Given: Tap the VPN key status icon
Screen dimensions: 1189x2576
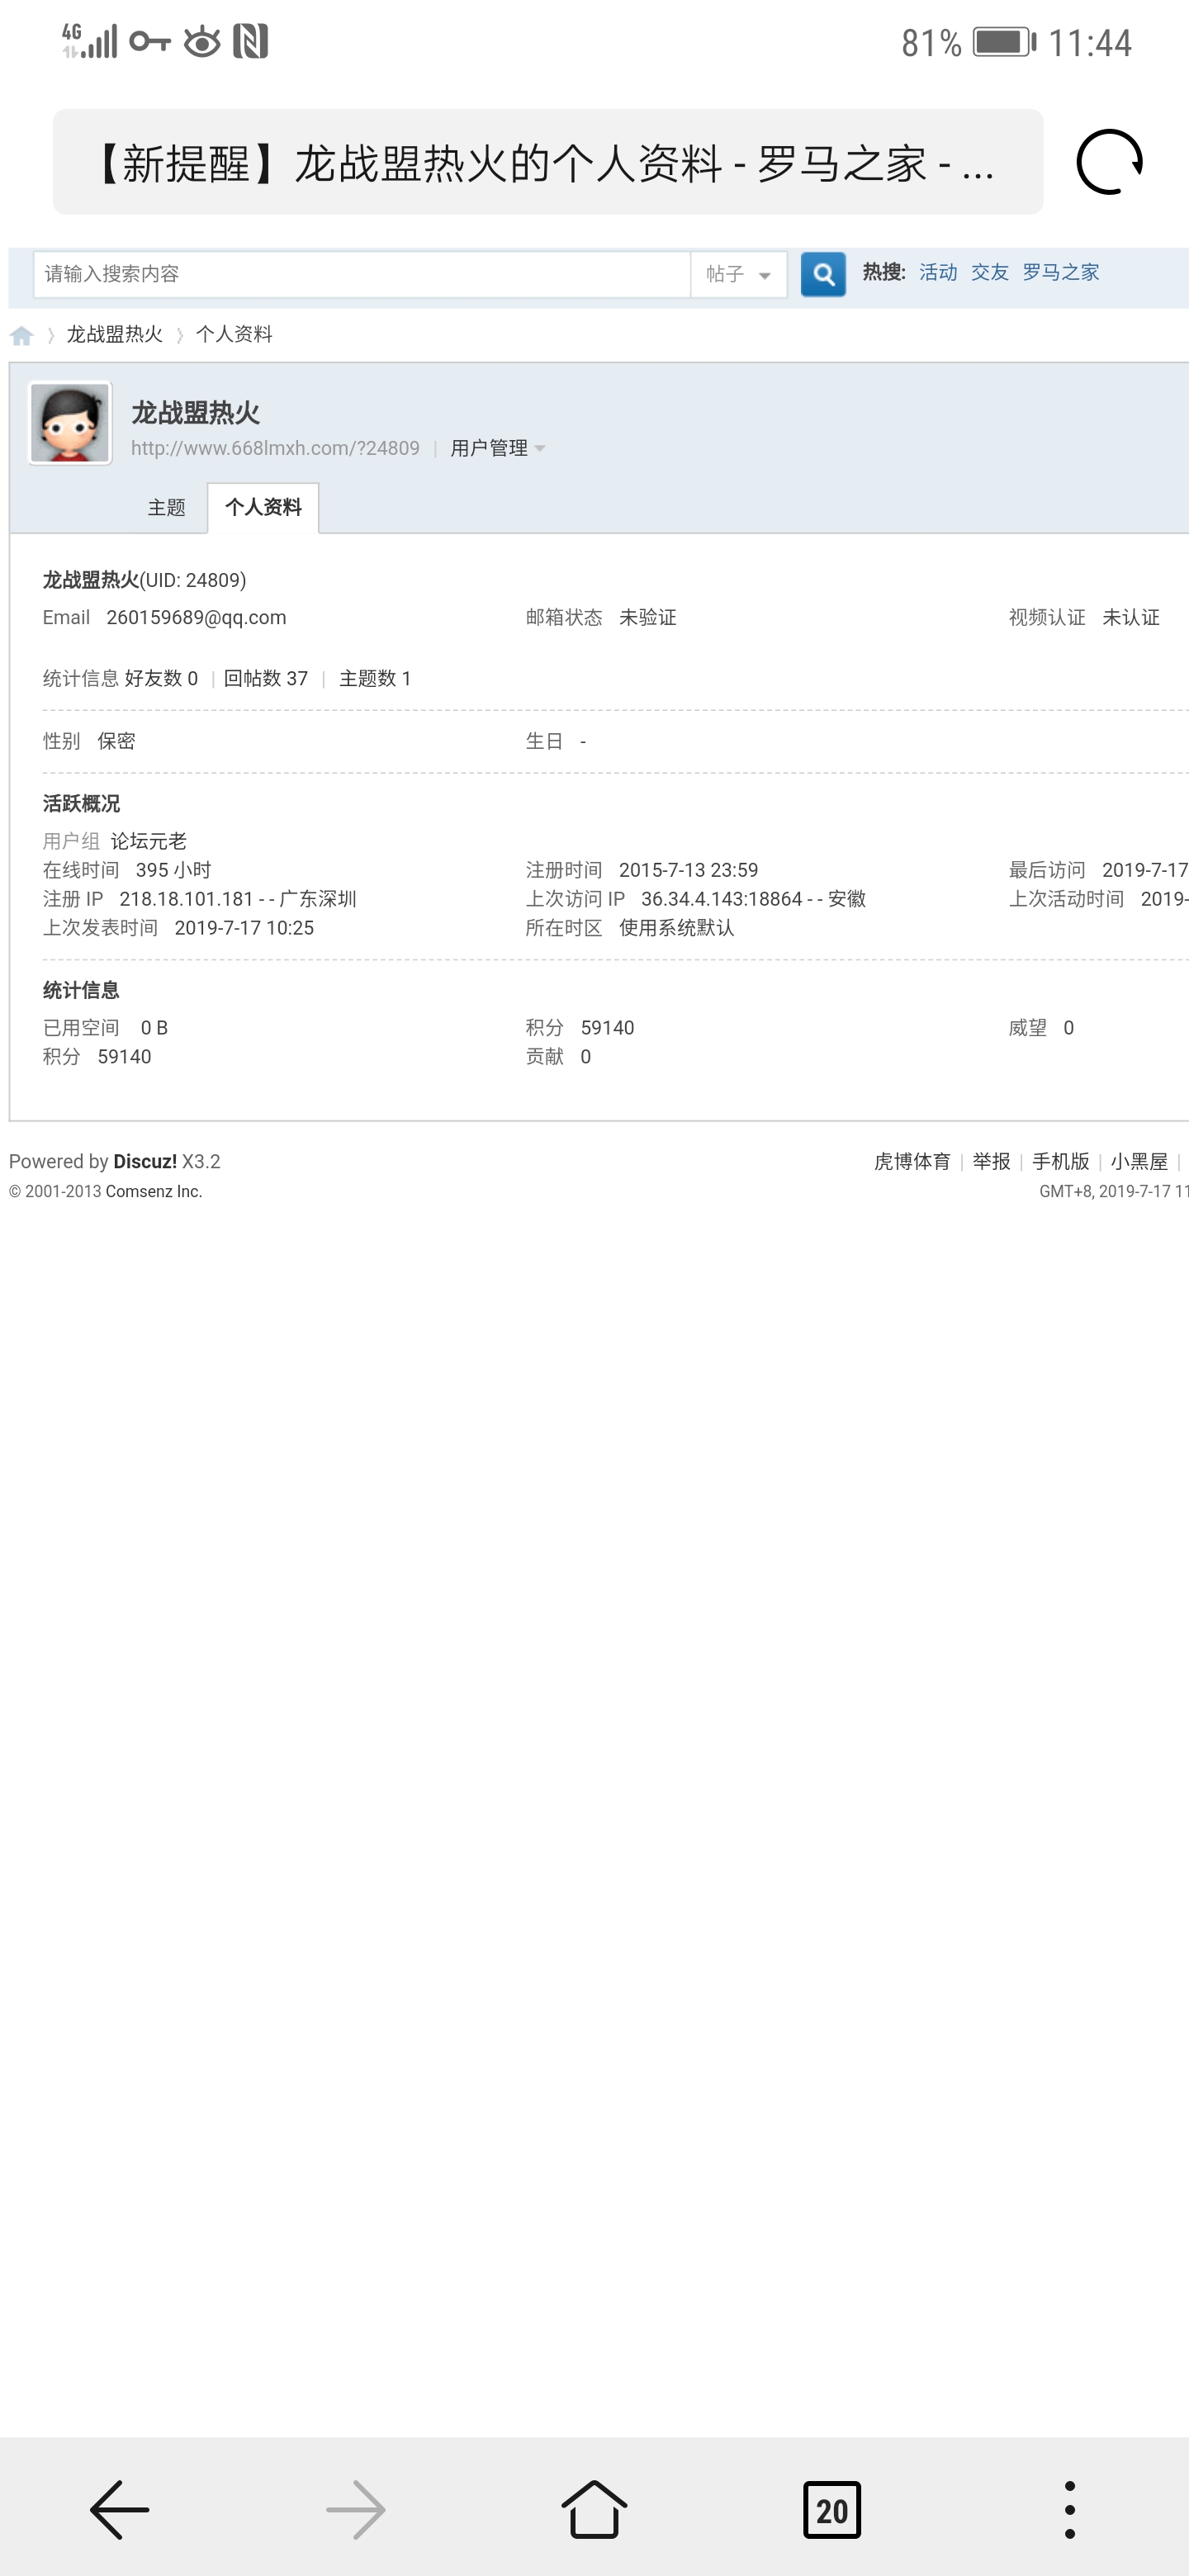Looking at the screenshot, I should [x=150, y=41].
